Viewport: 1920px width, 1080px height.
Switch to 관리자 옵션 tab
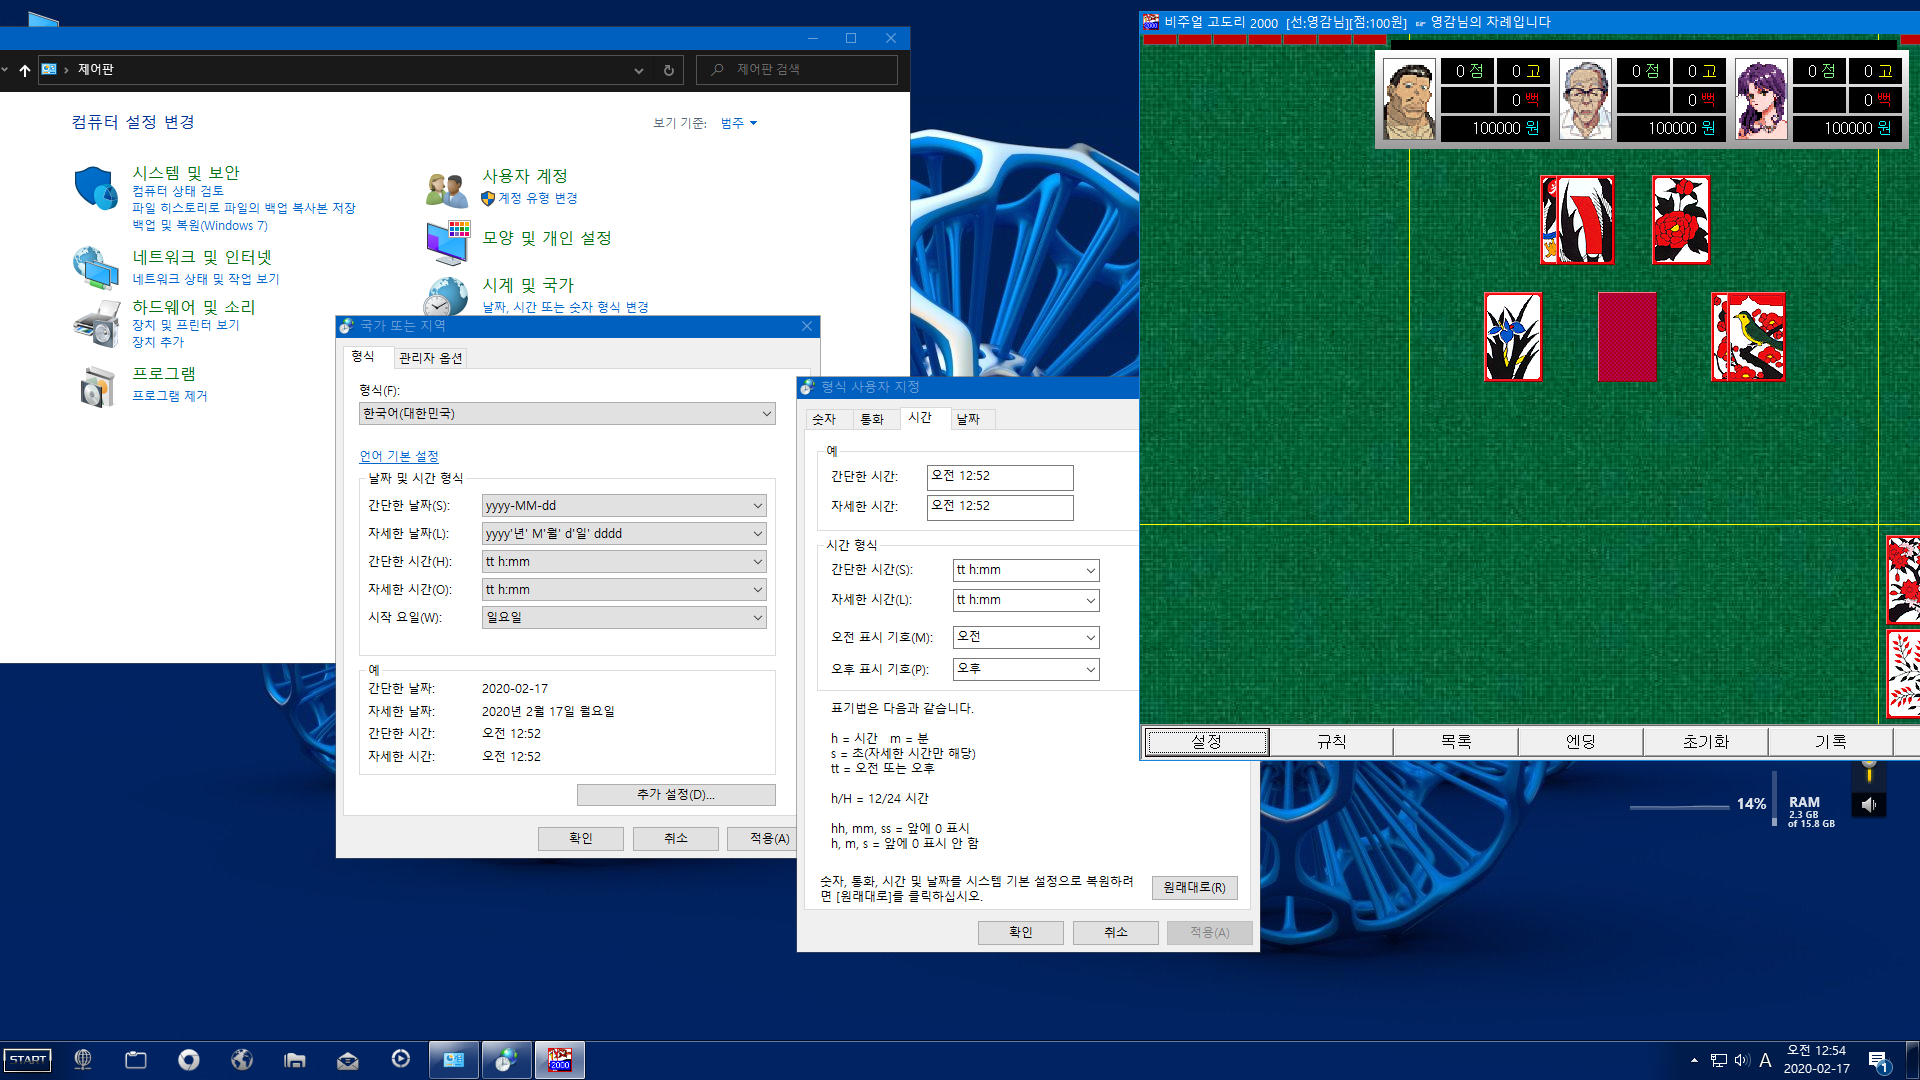tap(431, 358)
